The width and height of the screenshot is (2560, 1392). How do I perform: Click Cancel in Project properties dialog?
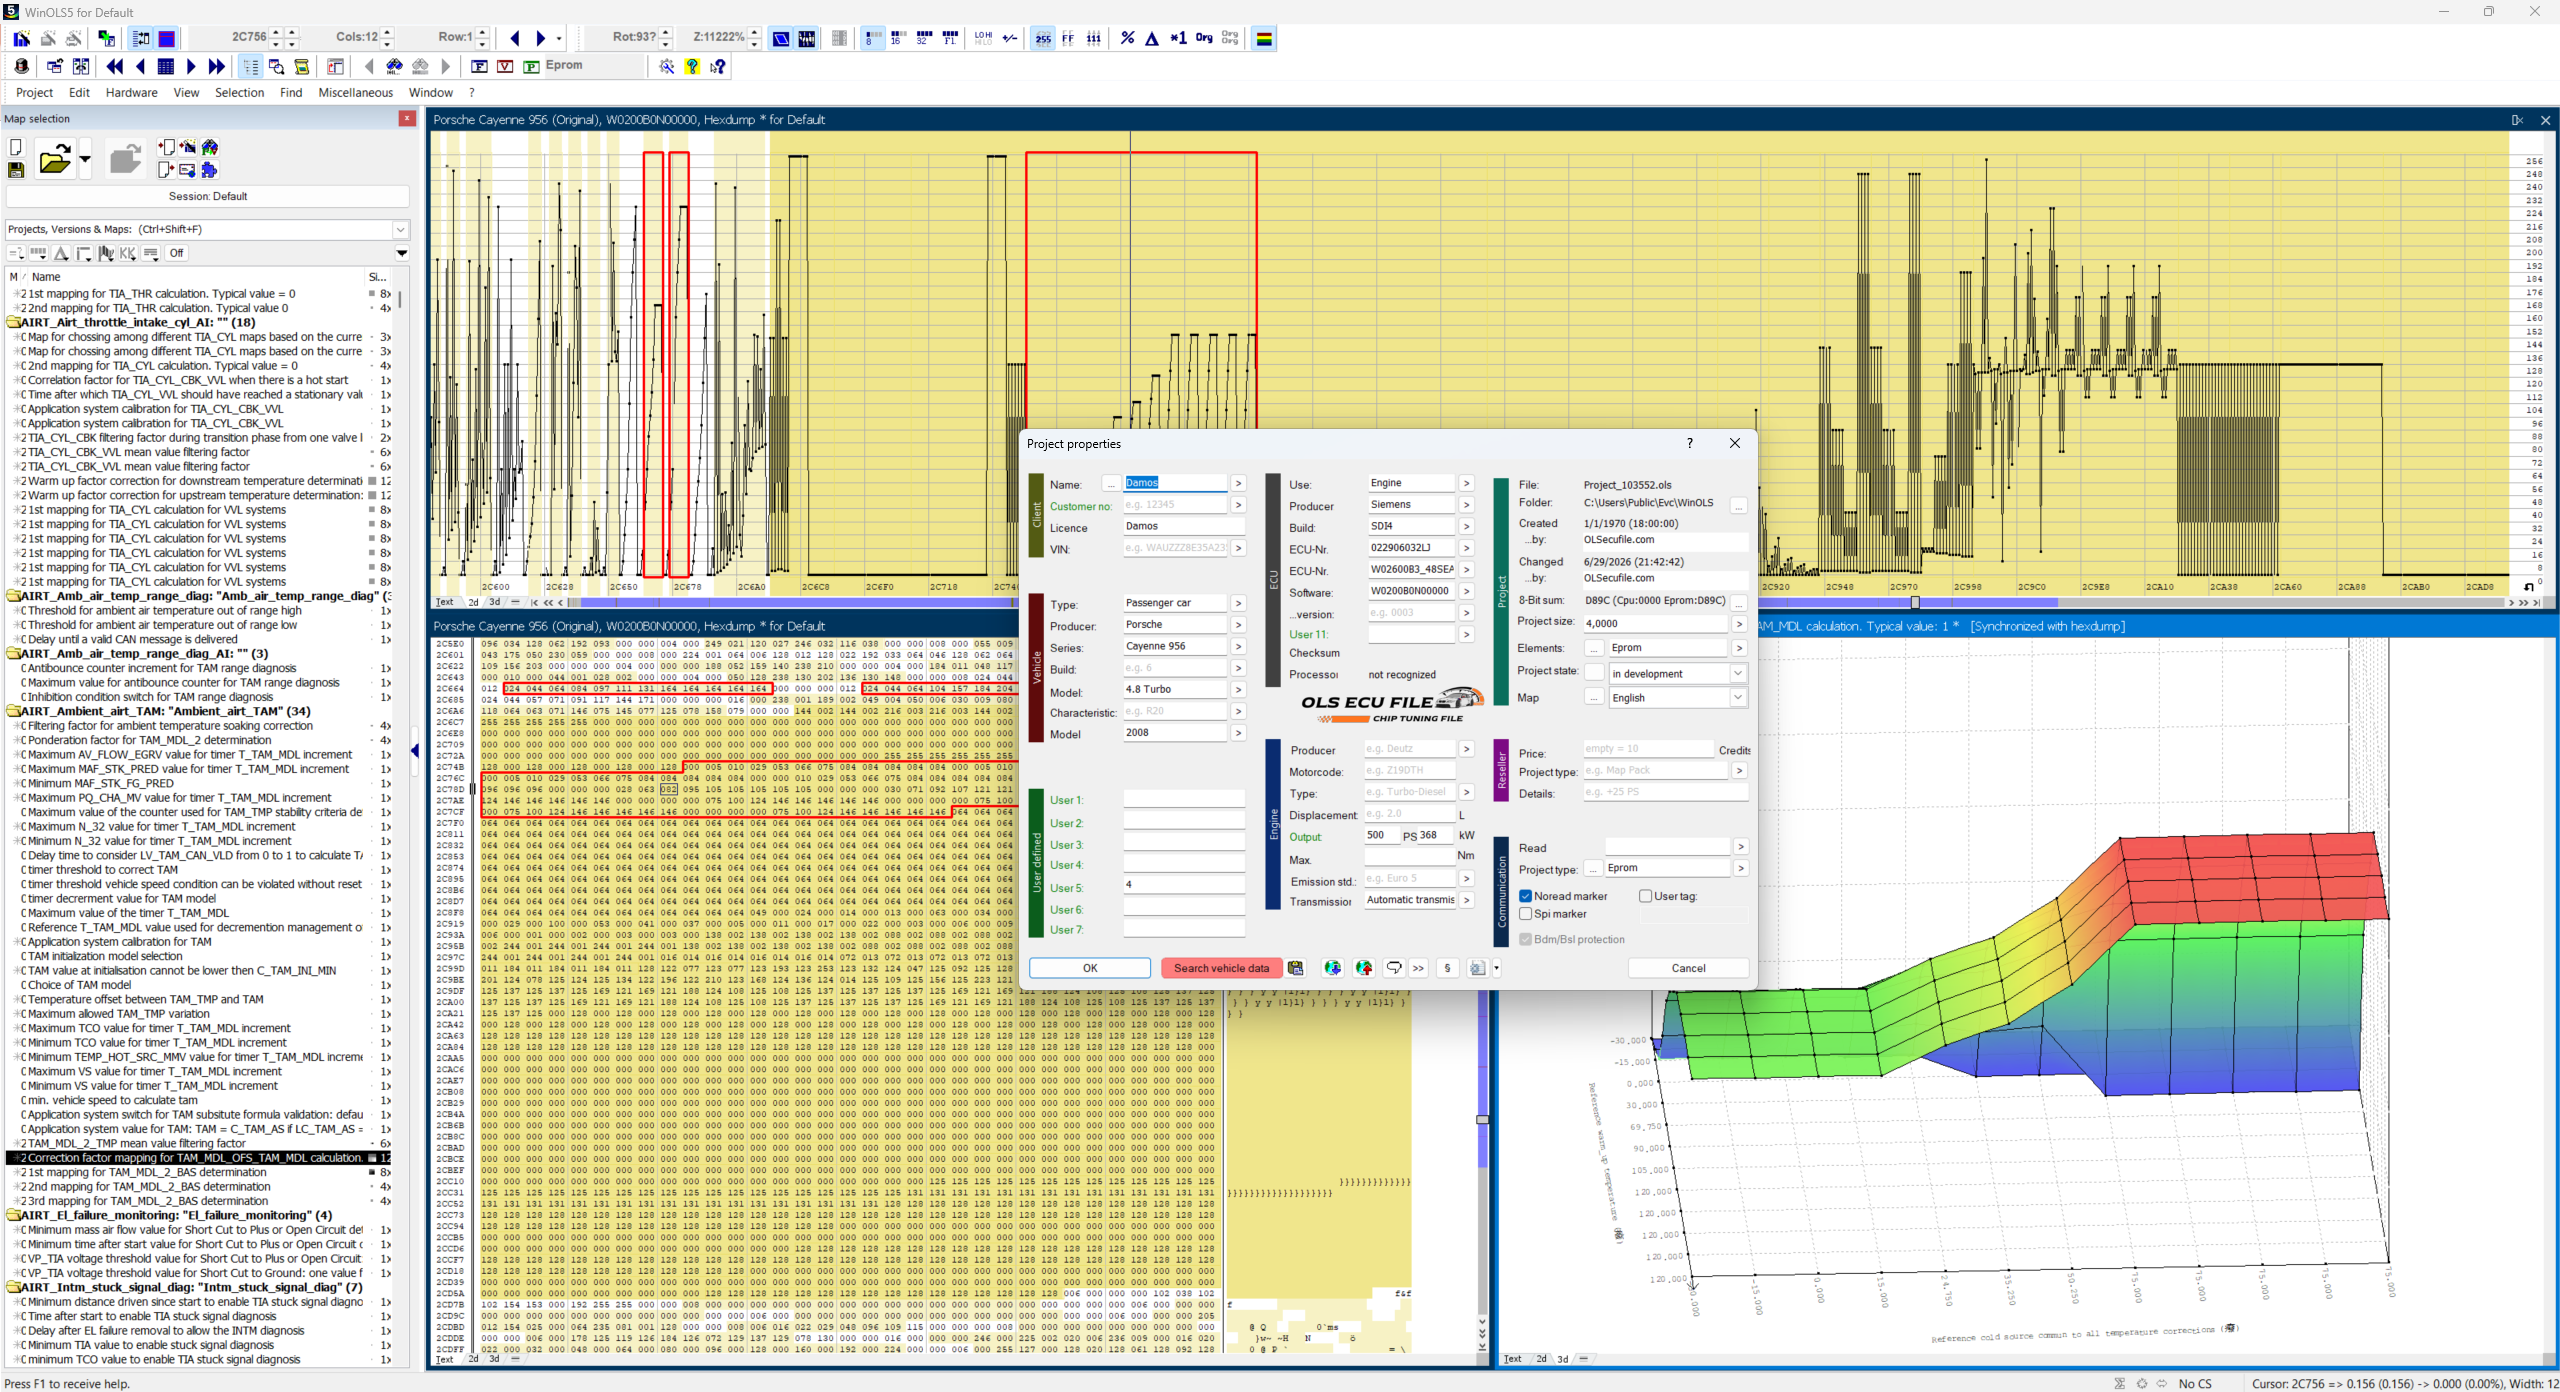1688,968
